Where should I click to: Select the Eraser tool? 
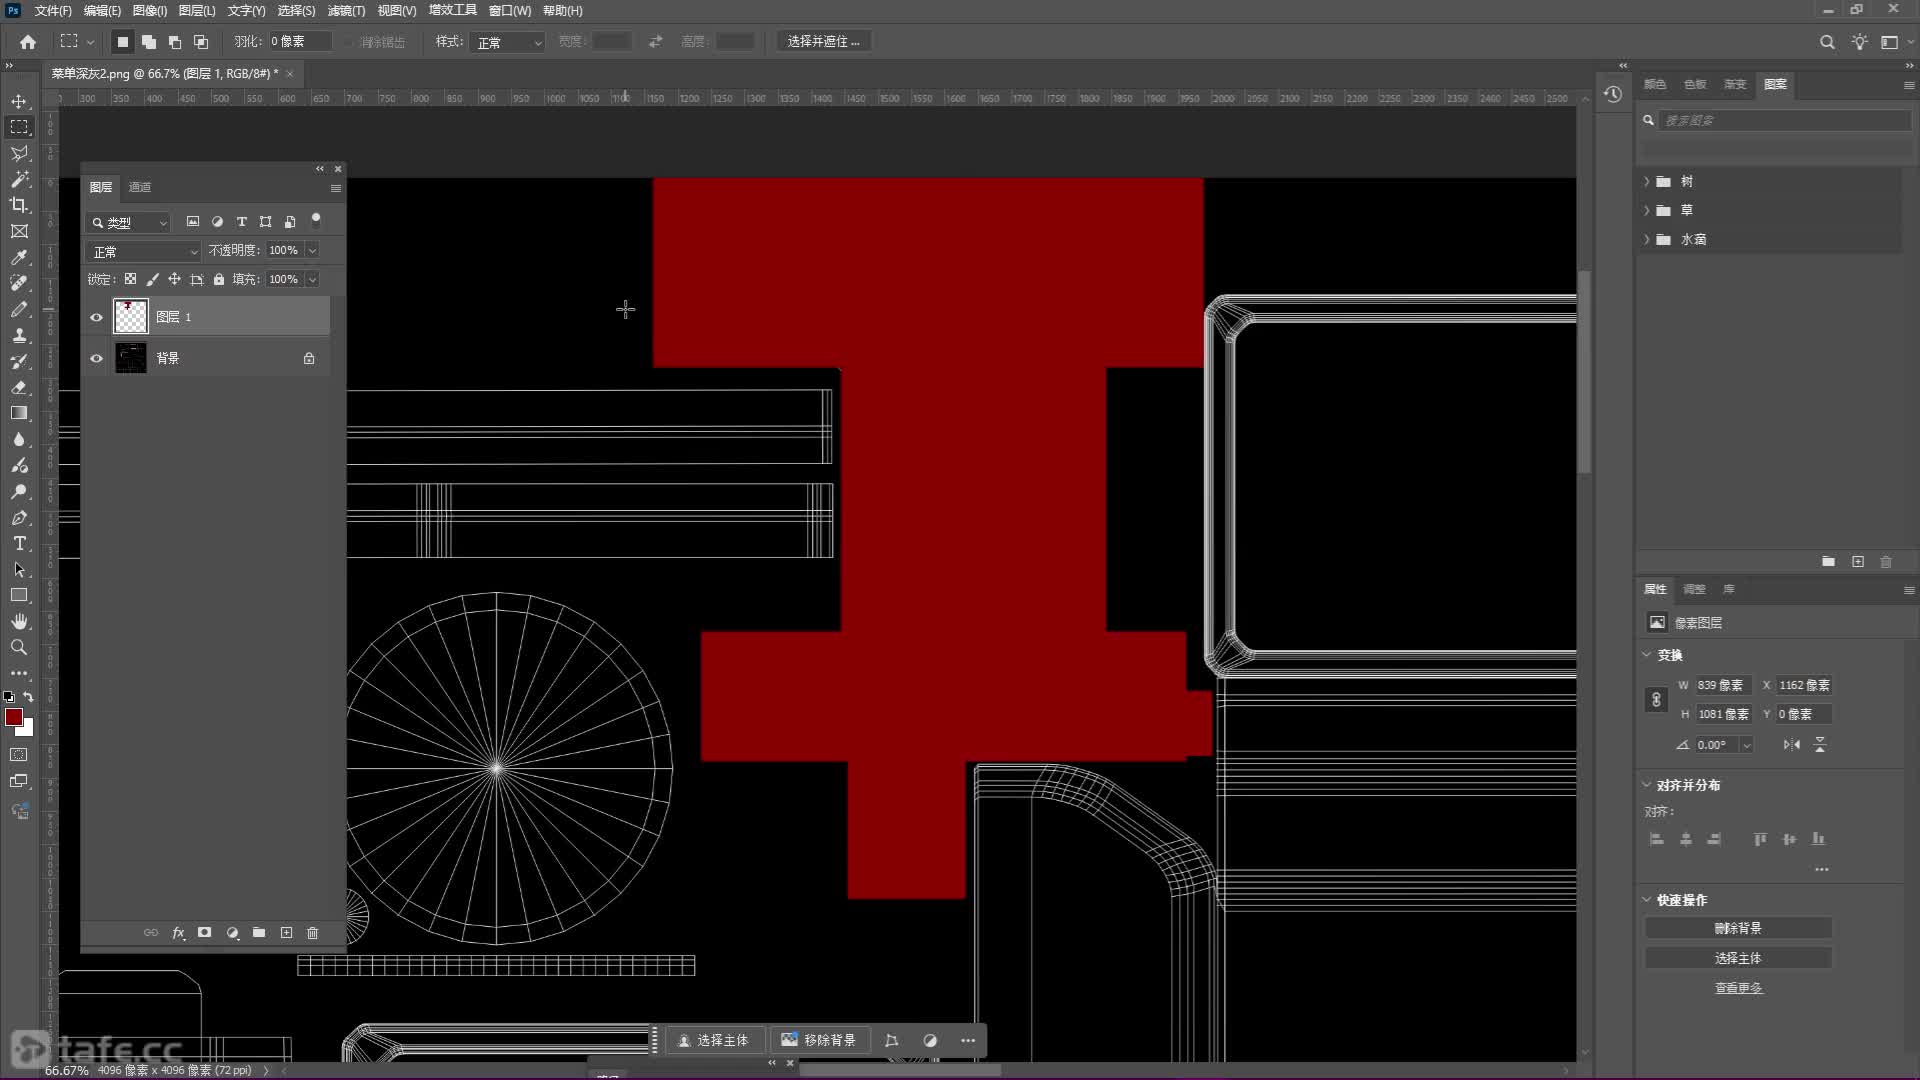point(19,387)
